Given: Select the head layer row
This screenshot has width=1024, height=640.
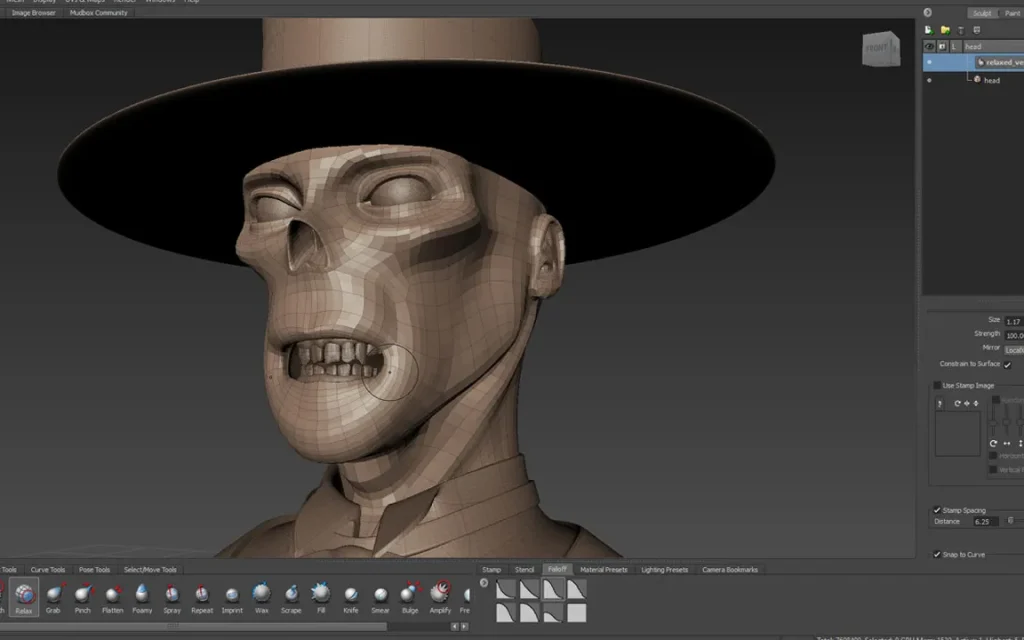Looking at the screenshot, I should click(x=973, y=80).
